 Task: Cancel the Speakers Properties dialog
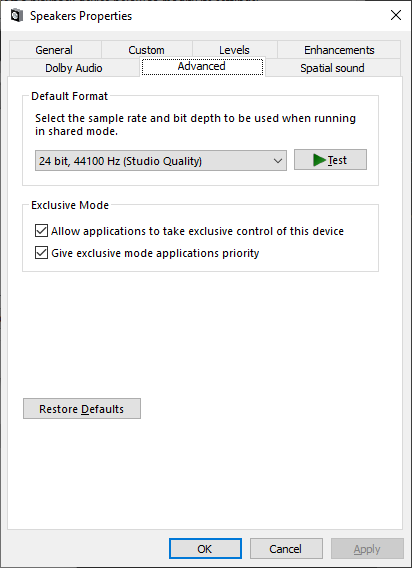(286, 549)
